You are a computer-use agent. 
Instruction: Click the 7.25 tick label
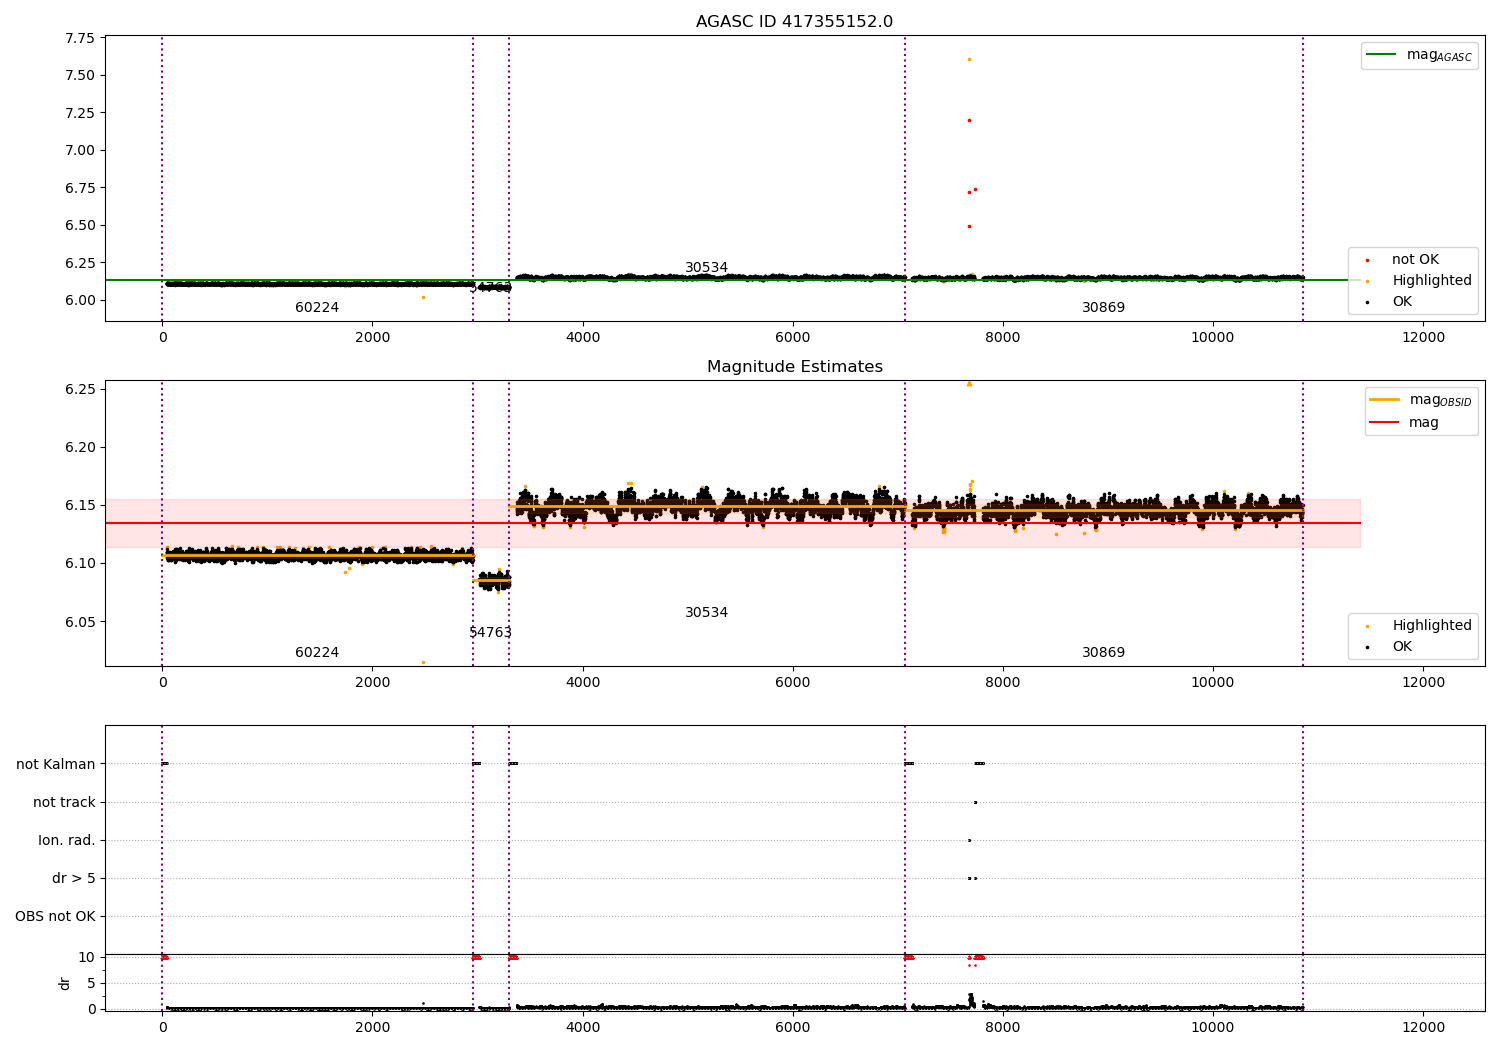coord(79,113)
